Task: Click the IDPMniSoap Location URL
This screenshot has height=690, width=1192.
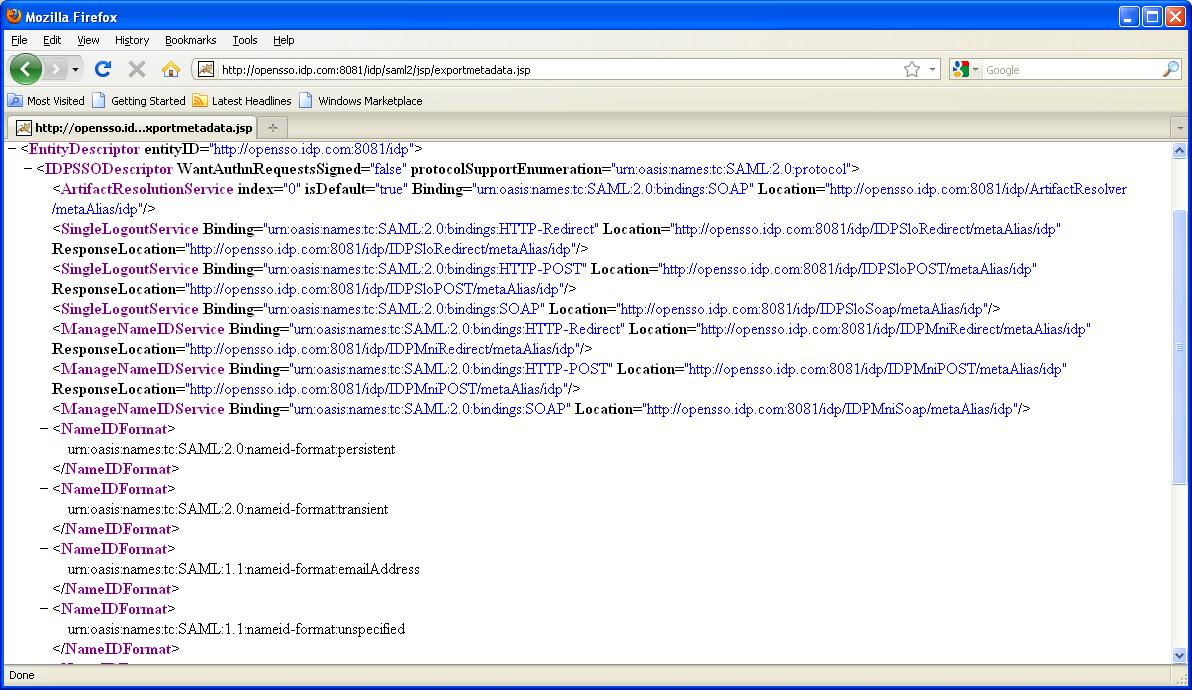Action: [x=829, y=409]
